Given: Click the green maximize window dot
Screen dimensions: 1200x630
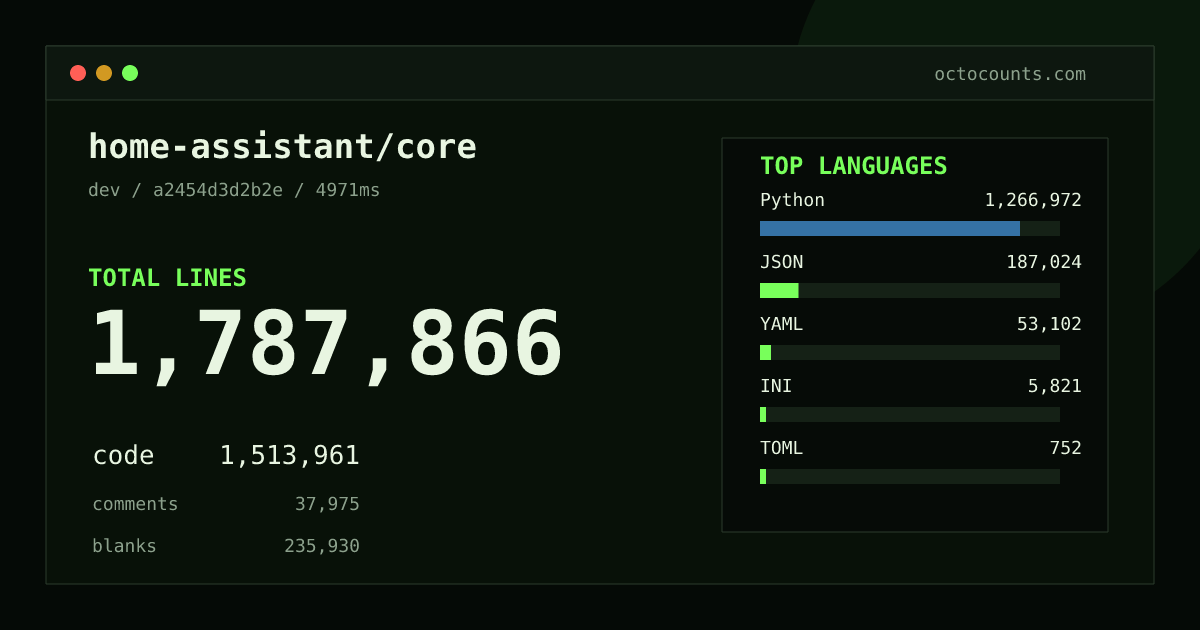Looking at the screenshot, I should 130,73.
